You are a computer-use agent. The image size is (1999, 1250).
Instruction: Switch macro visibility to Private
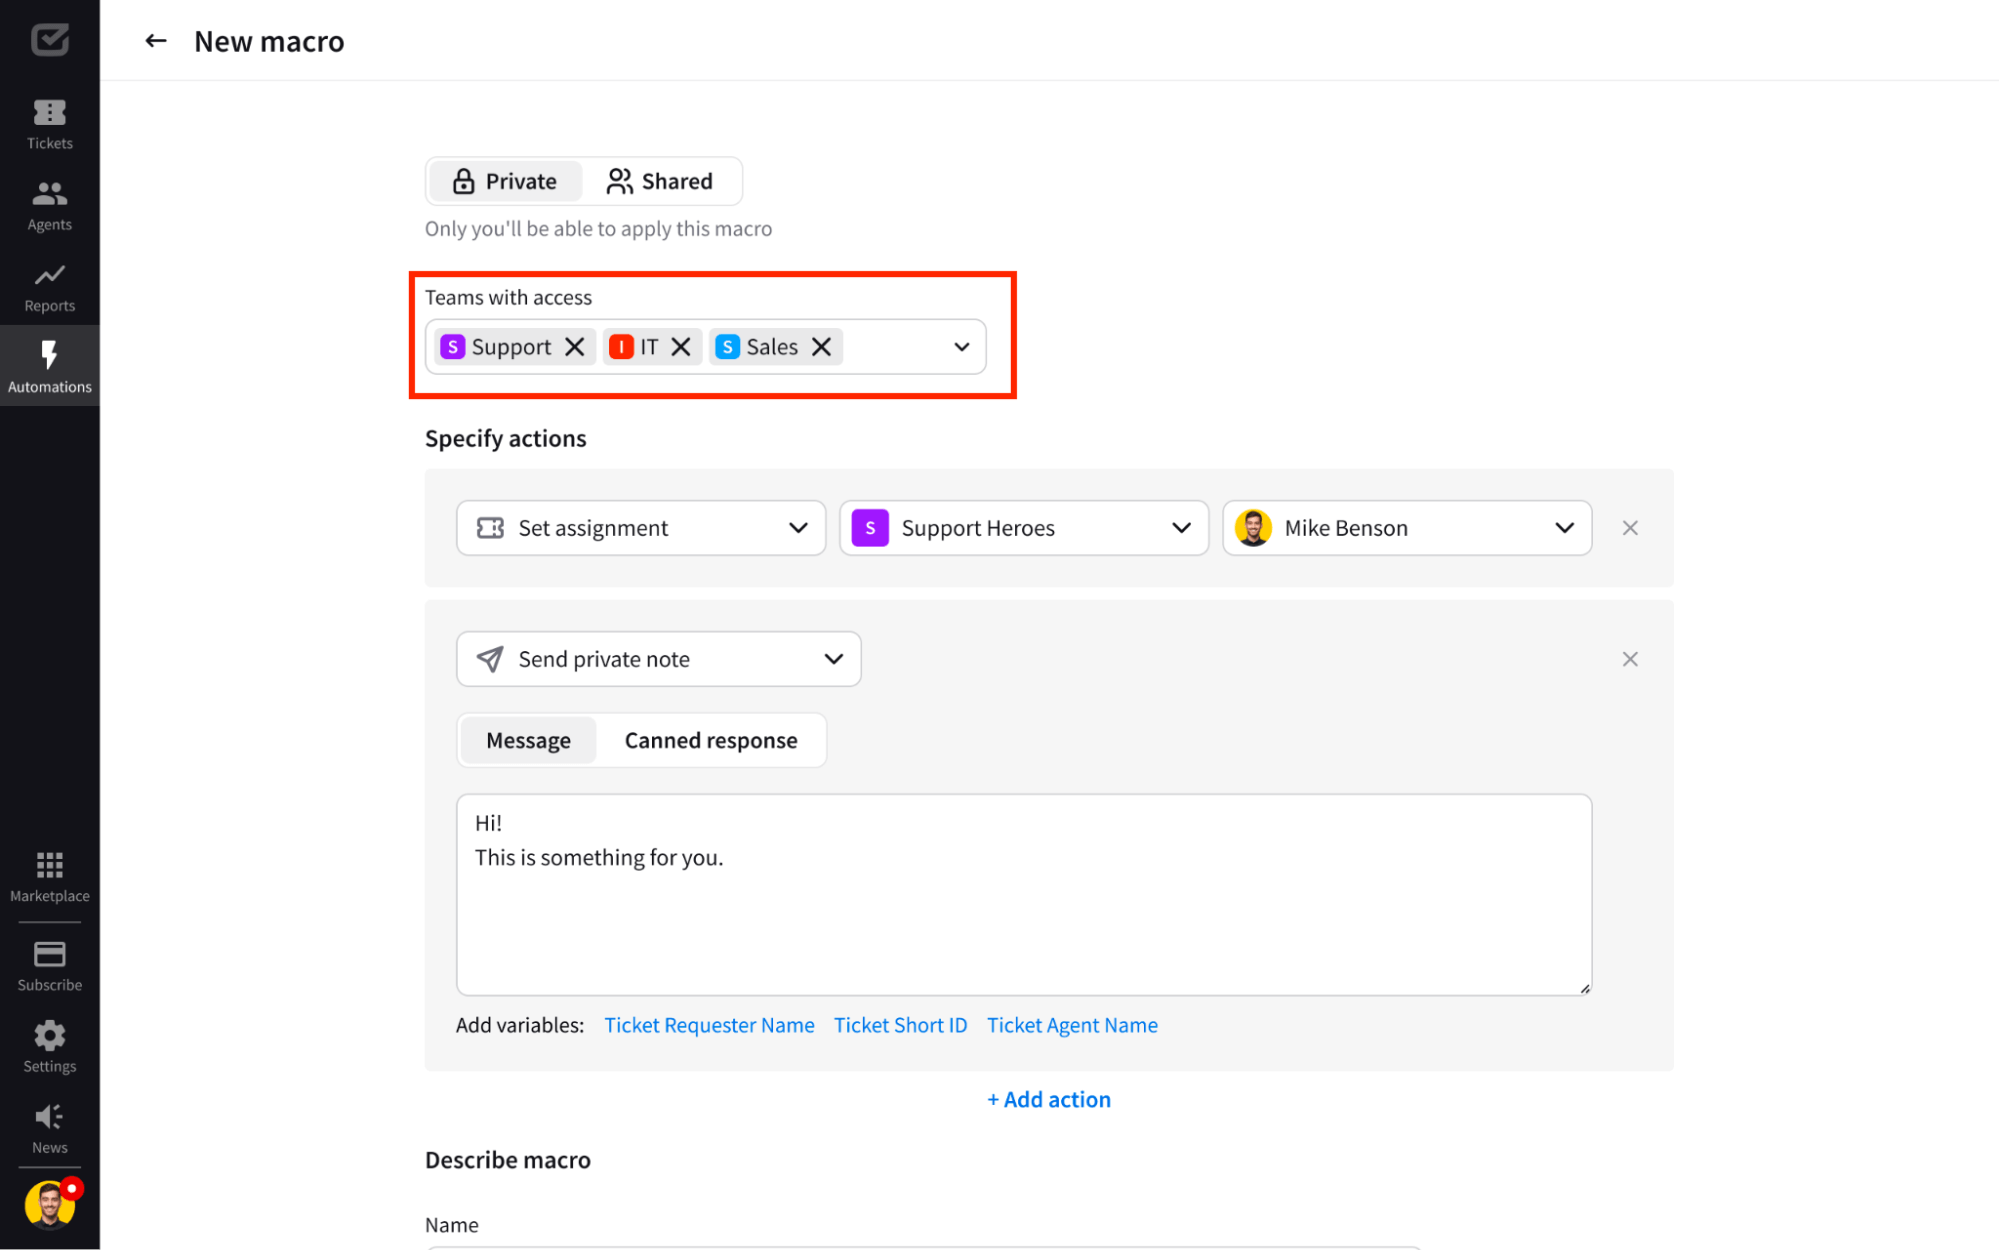coord(506,181)
